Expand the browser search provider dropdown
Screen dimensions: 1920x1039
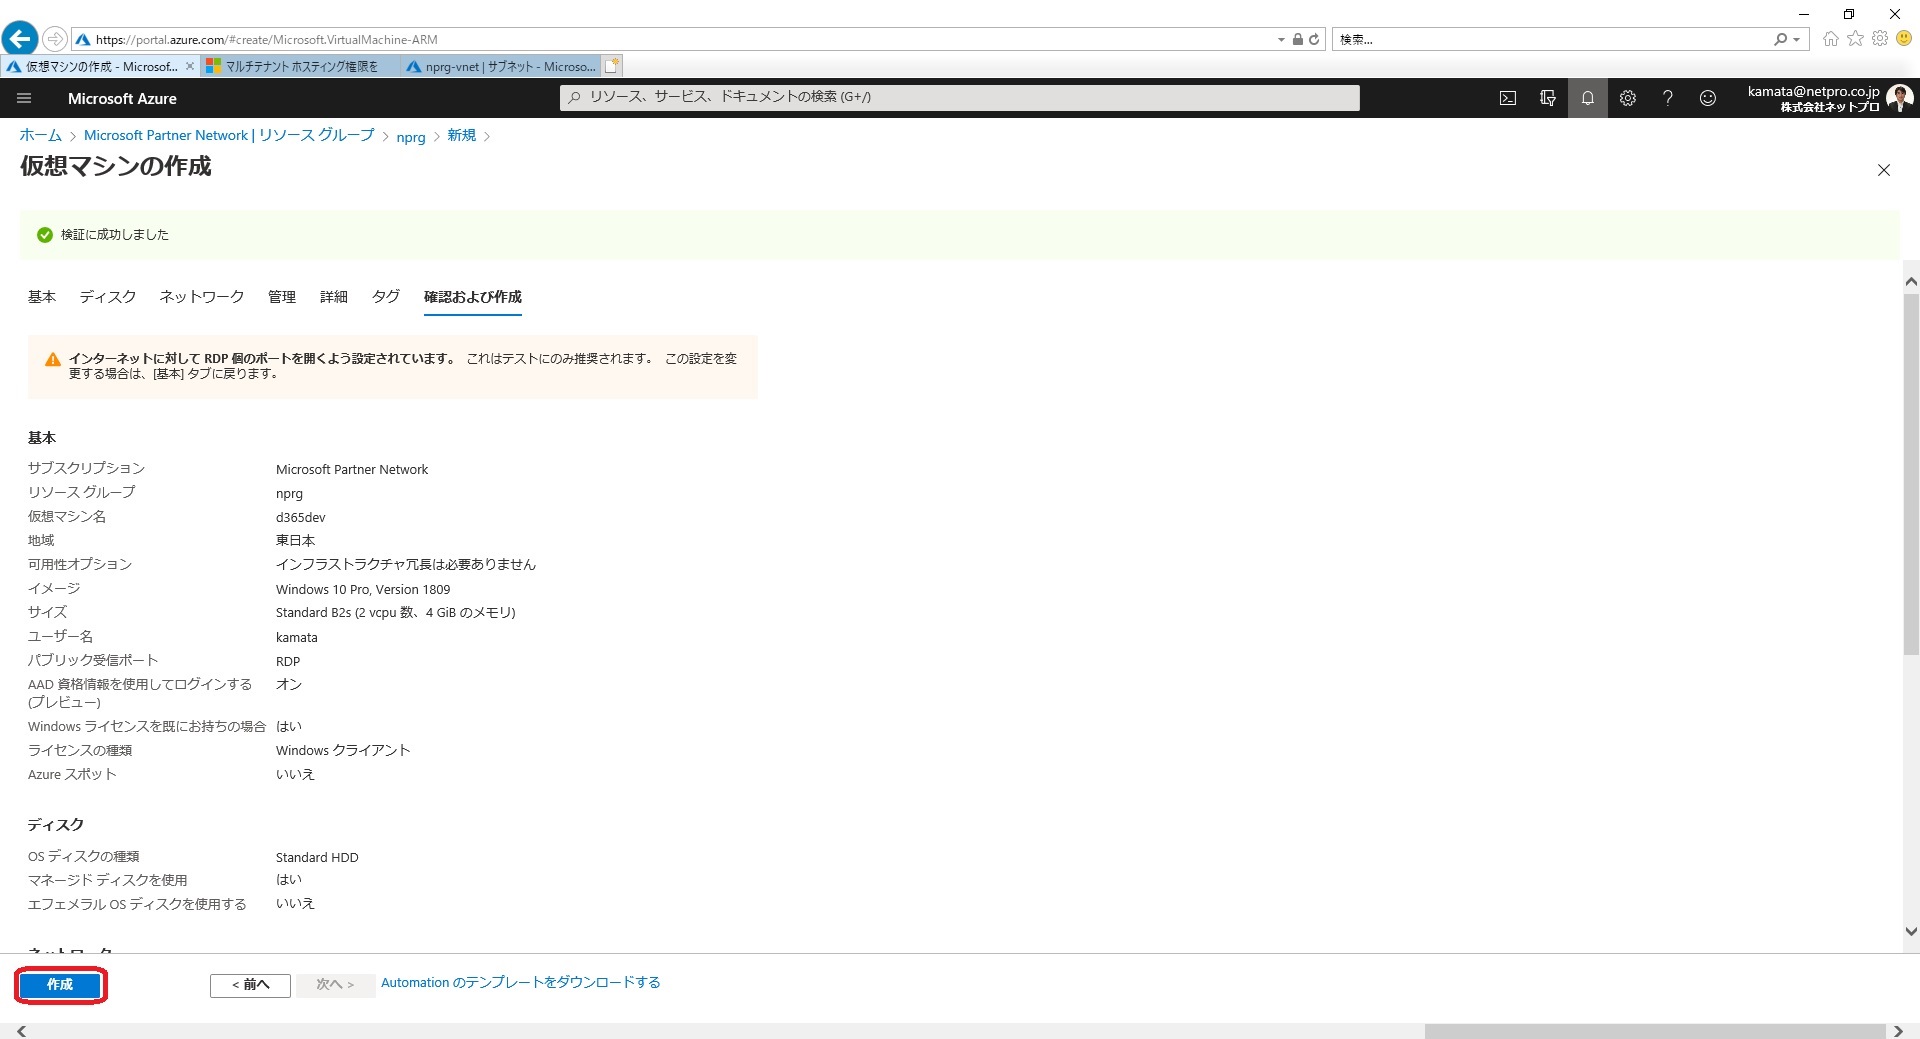pyautogui.click(x=1797, y=40)
